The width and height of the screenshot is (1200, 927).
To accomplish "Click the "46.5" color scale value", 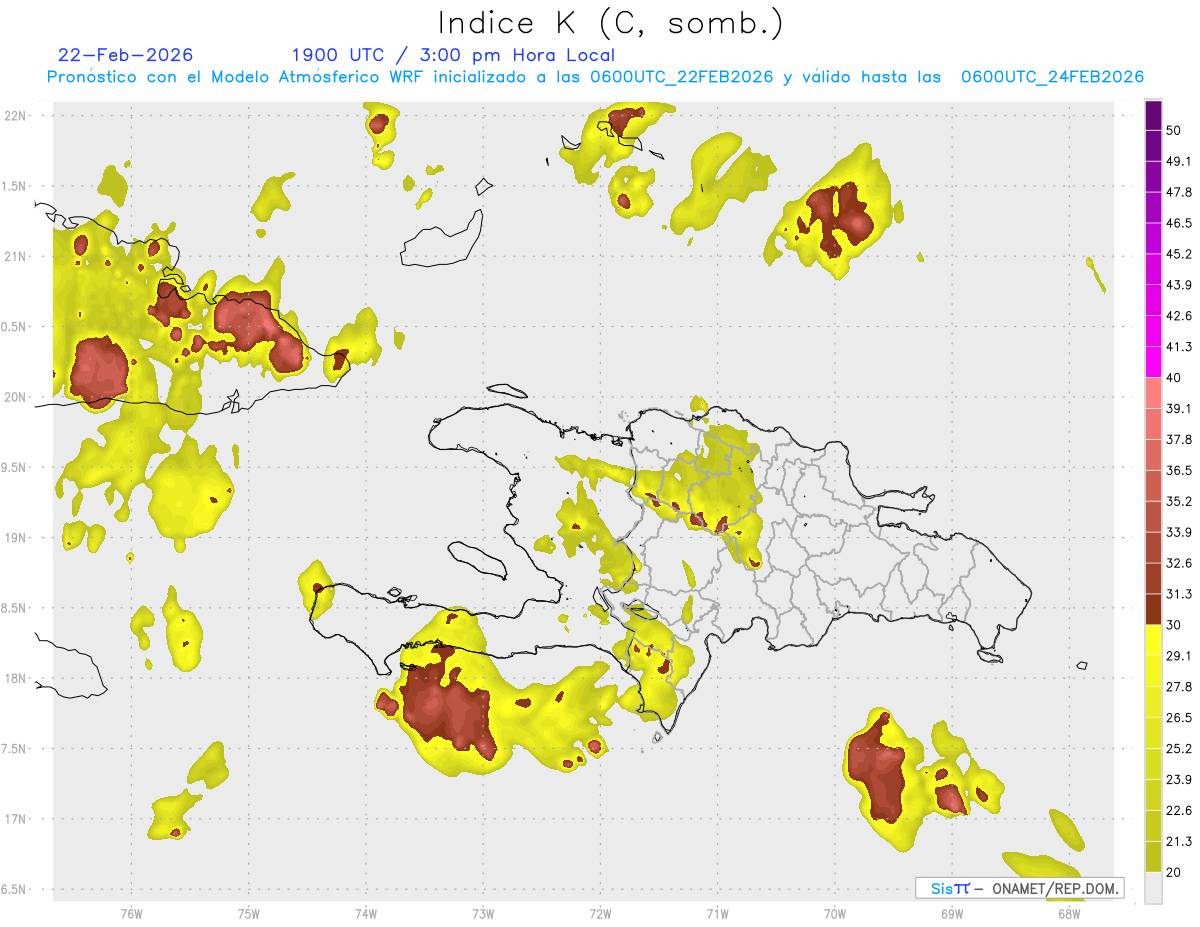I will (x=1179, y=224).
